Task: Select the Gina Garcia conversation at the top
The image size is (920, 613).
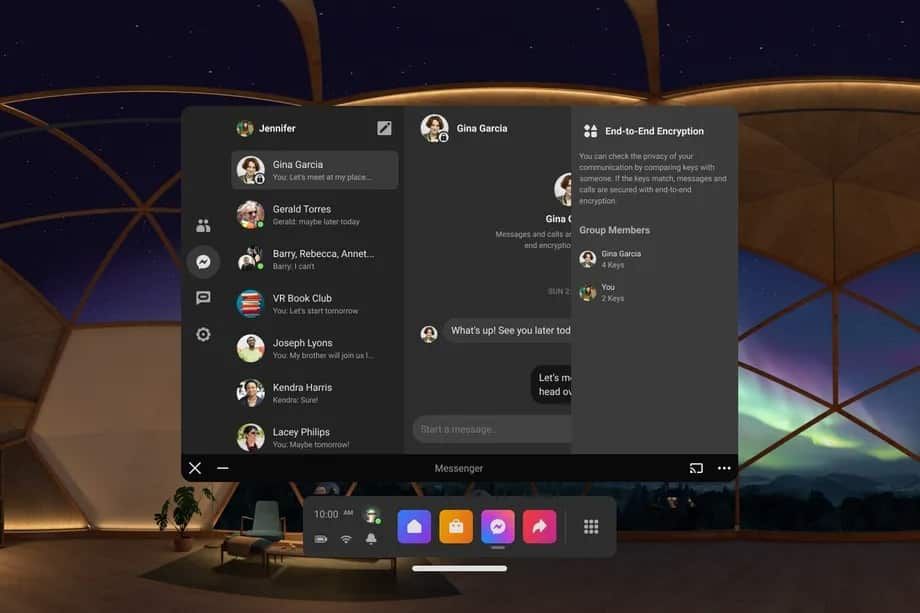Action: tap(310, 170)
